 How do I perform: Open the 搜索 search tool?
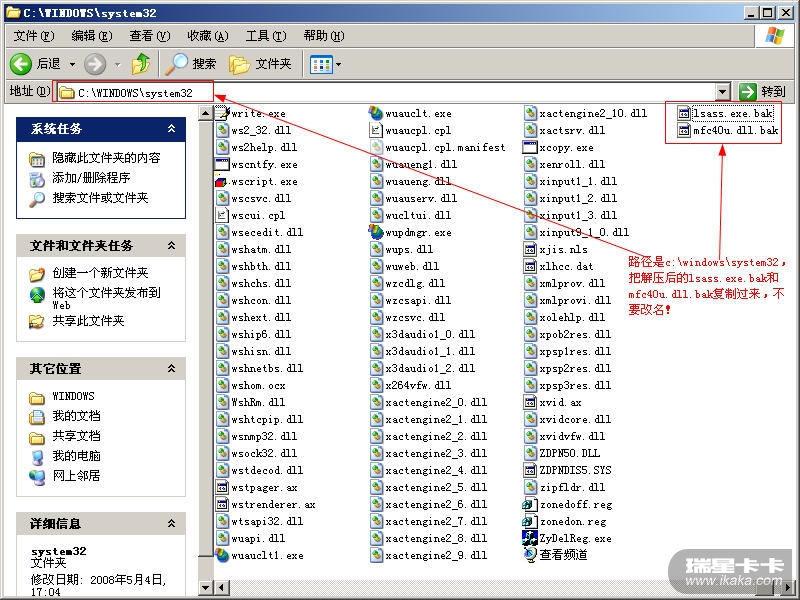[191, 64]
